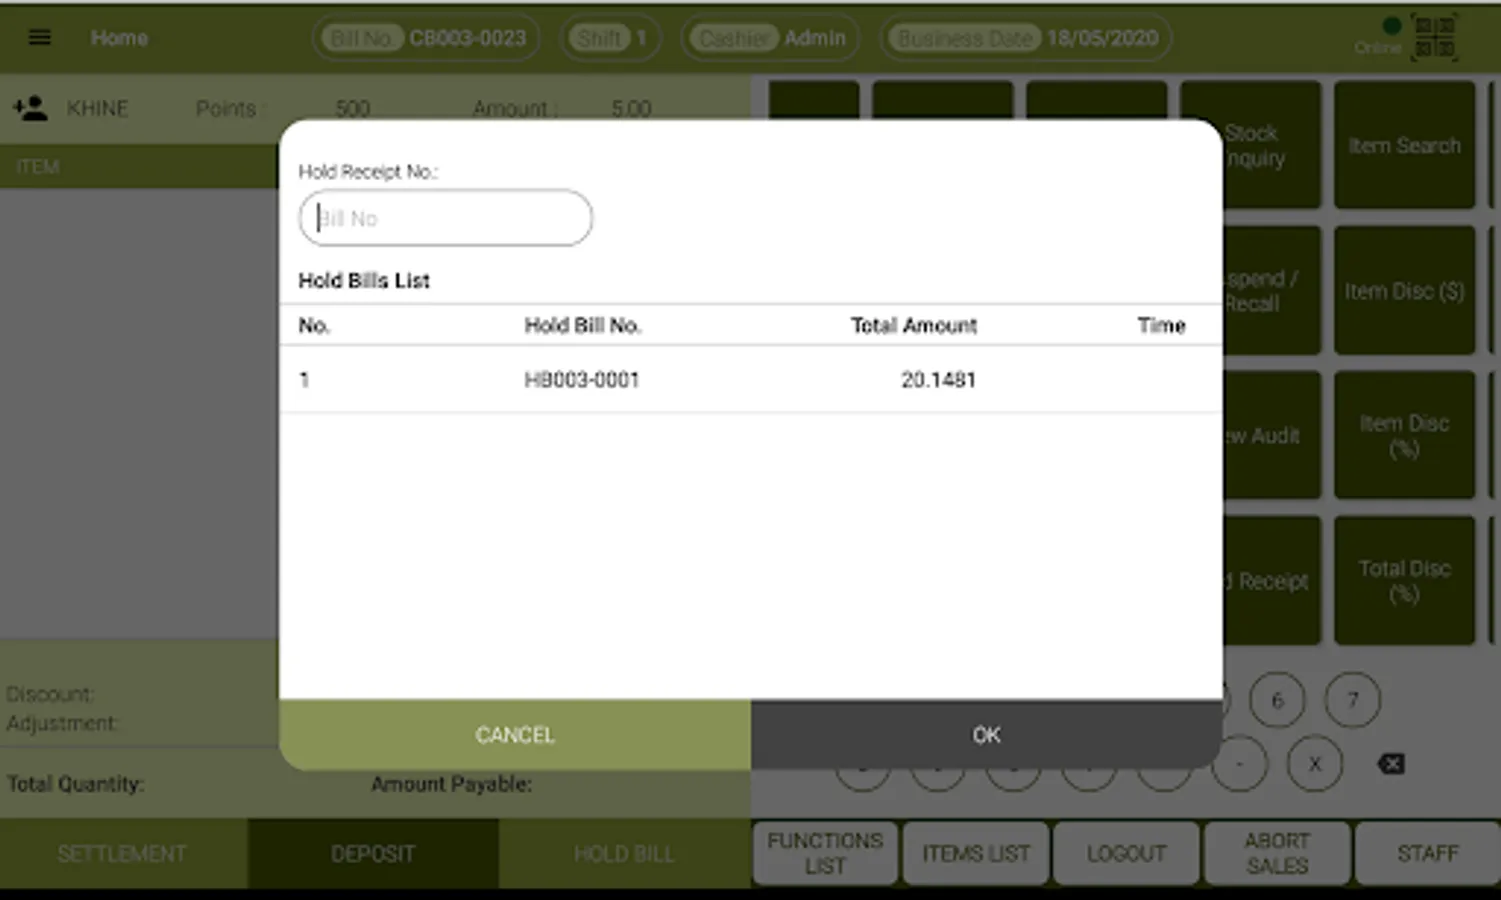1501x900 pixels.
Task: Switch to the DEPOSIT tab
Action: (373, 853)
